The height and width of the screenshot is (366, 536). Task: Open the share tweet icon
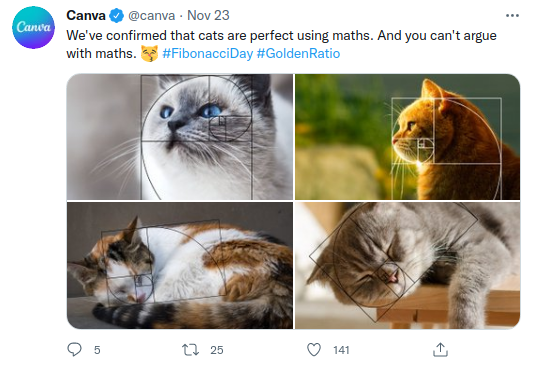click(x=440, y=350)
